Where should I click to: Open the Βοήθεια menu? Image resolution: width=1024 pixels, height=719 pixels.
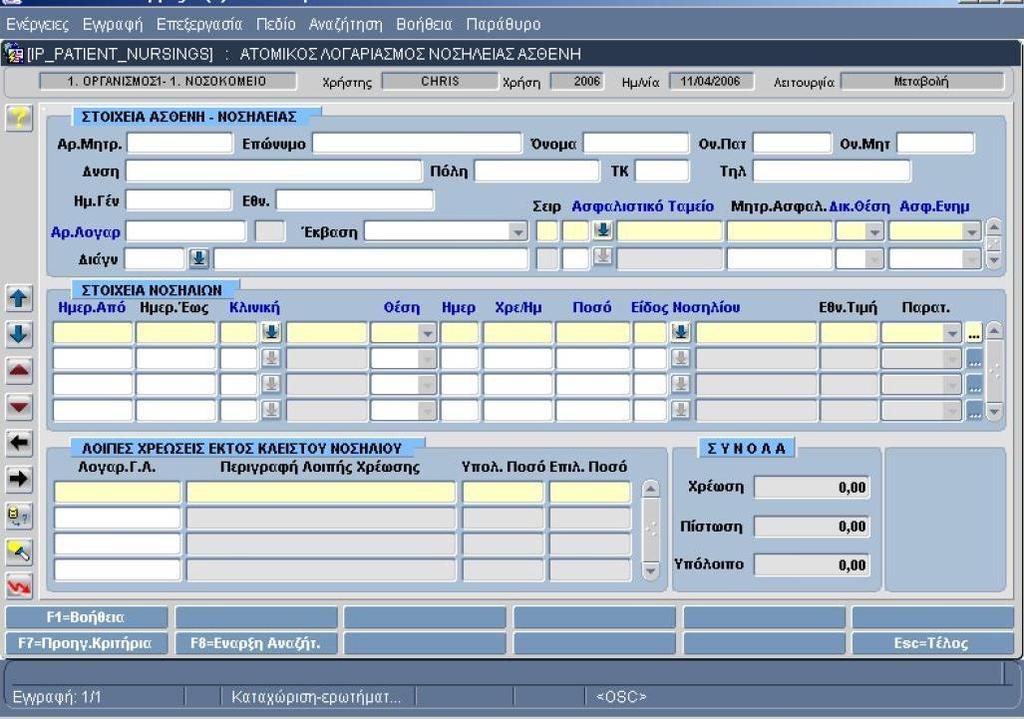[424, 24]
